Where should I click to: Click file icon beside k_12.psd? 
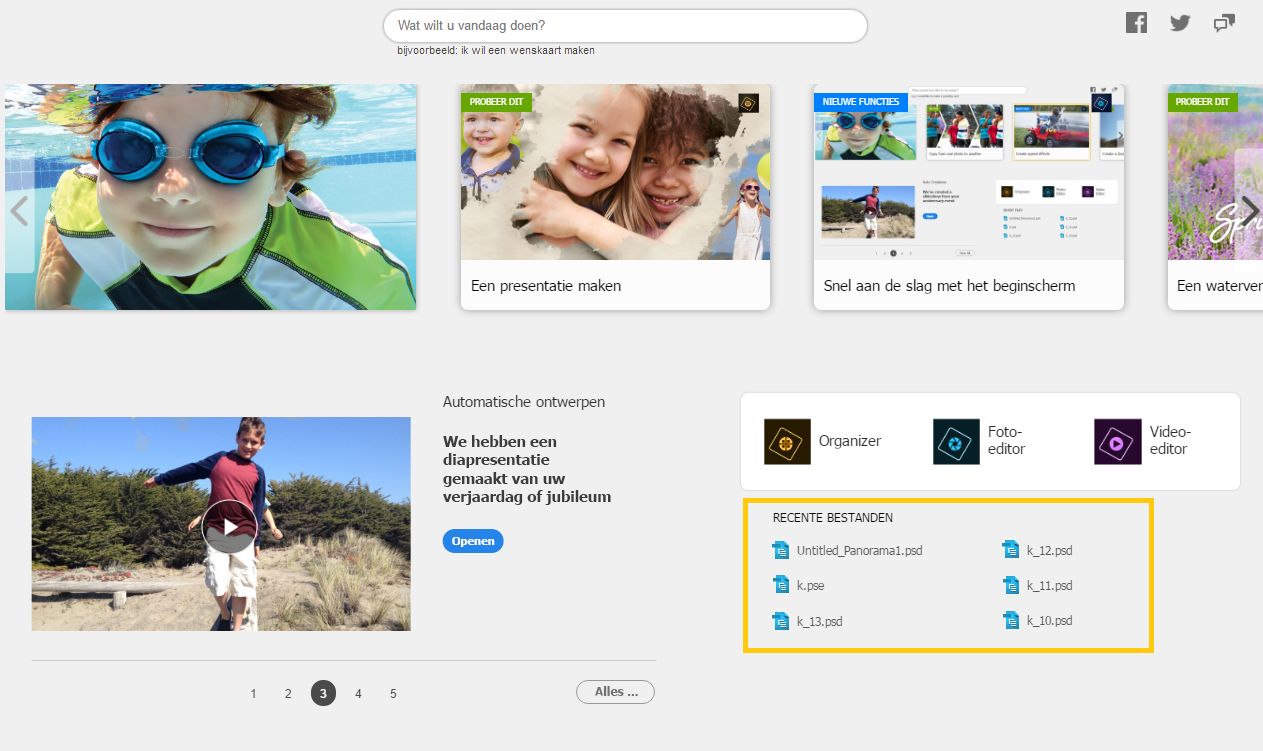pyautogui.click(x=1011, y=549)
